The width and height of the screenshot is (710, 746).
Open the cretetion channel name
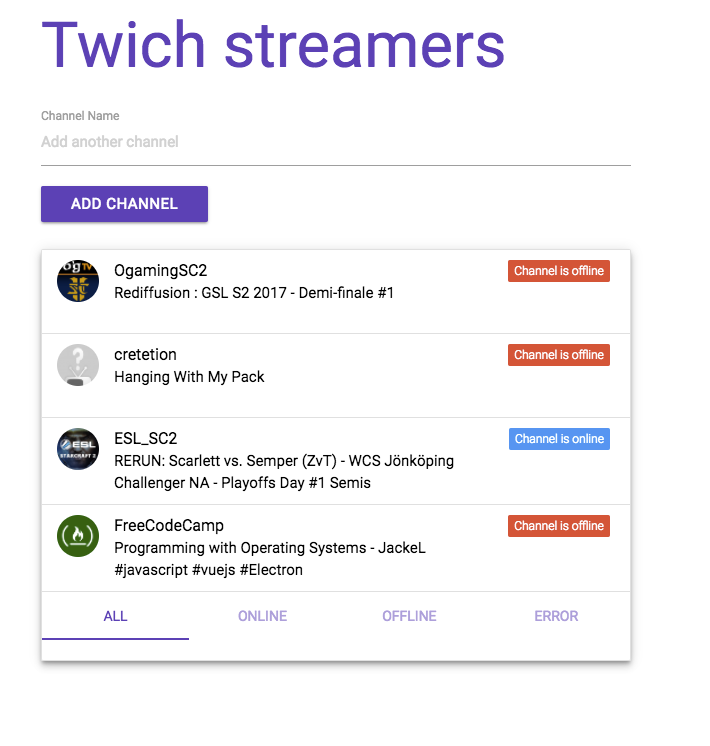[145, 354]
